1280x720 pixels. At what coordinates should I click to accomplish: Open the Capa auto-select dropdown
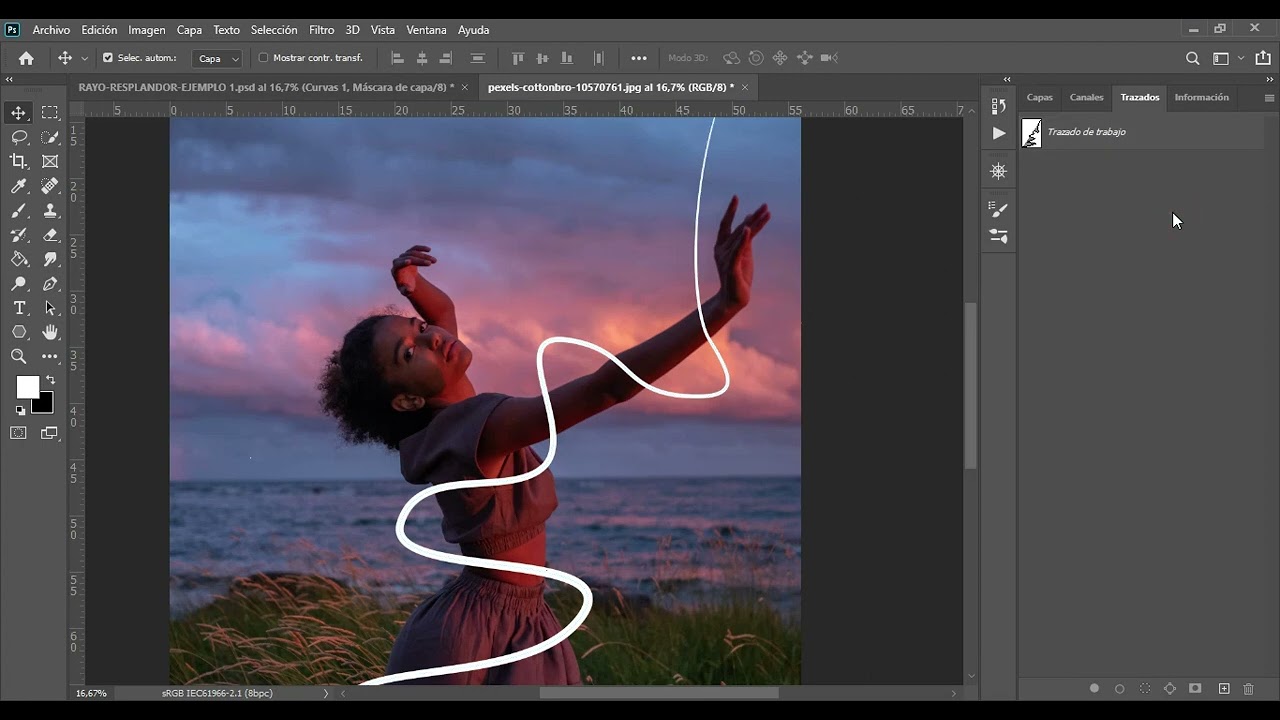coord(217,58)
